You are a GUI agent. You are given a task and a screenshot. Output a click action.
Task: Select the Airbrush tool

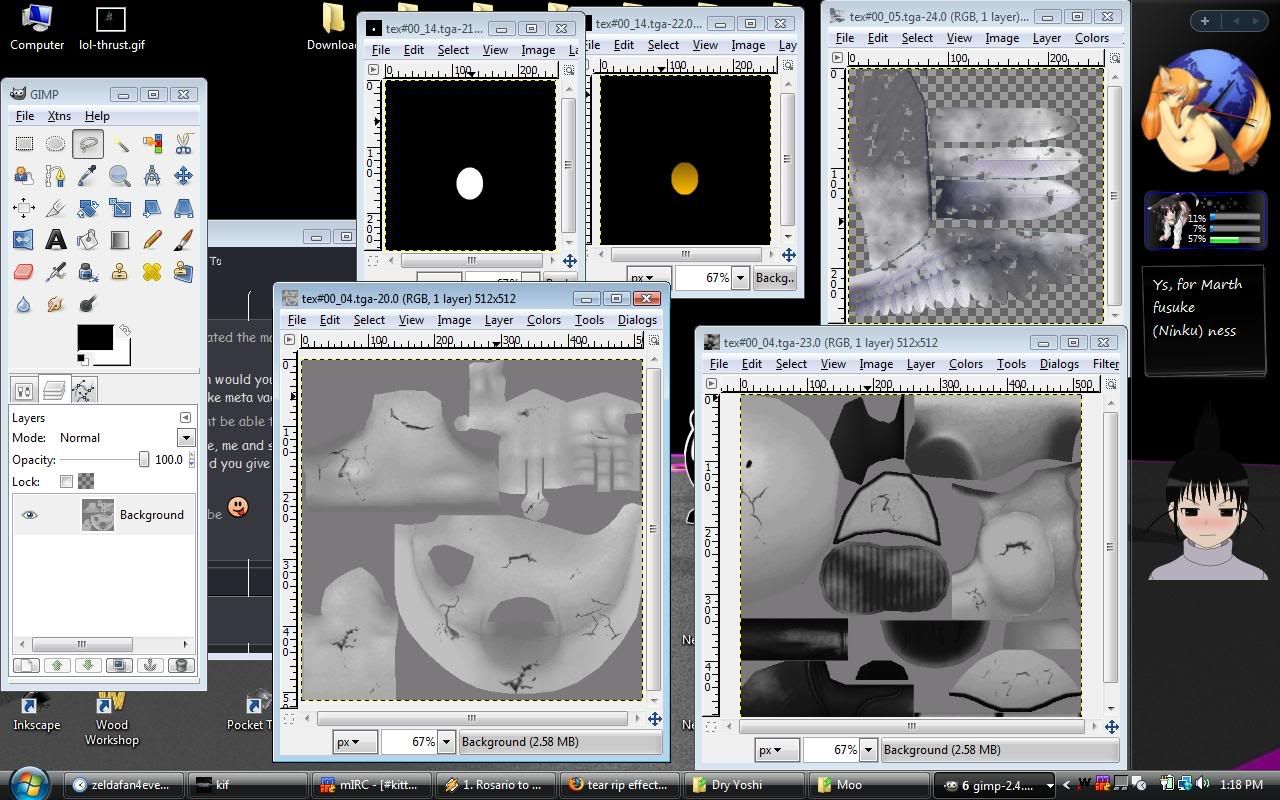click(x=55, y=271)
